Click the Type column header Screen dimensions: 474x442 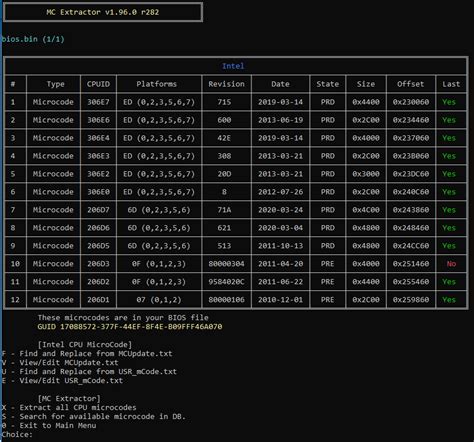tap(55, 84)
